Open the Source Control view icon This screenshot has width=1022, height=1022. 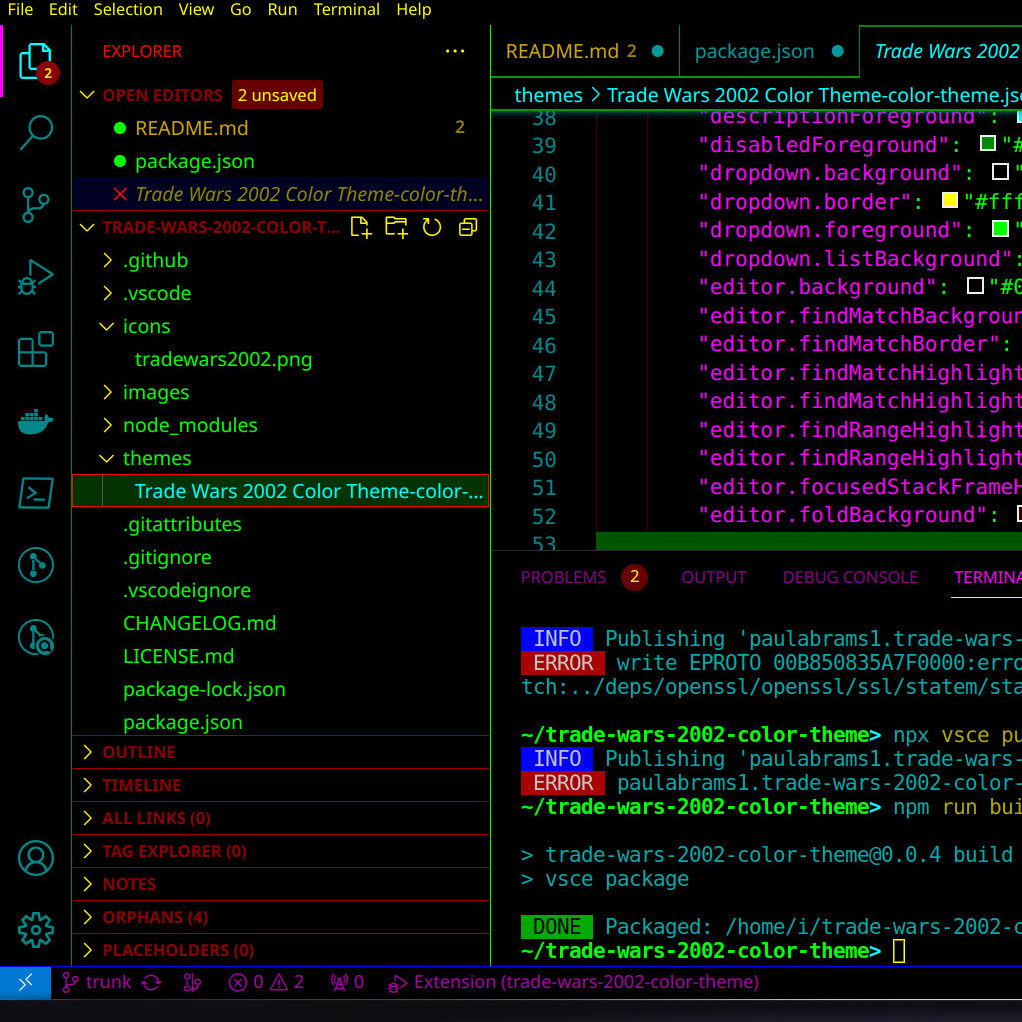[x=35, y=205]
